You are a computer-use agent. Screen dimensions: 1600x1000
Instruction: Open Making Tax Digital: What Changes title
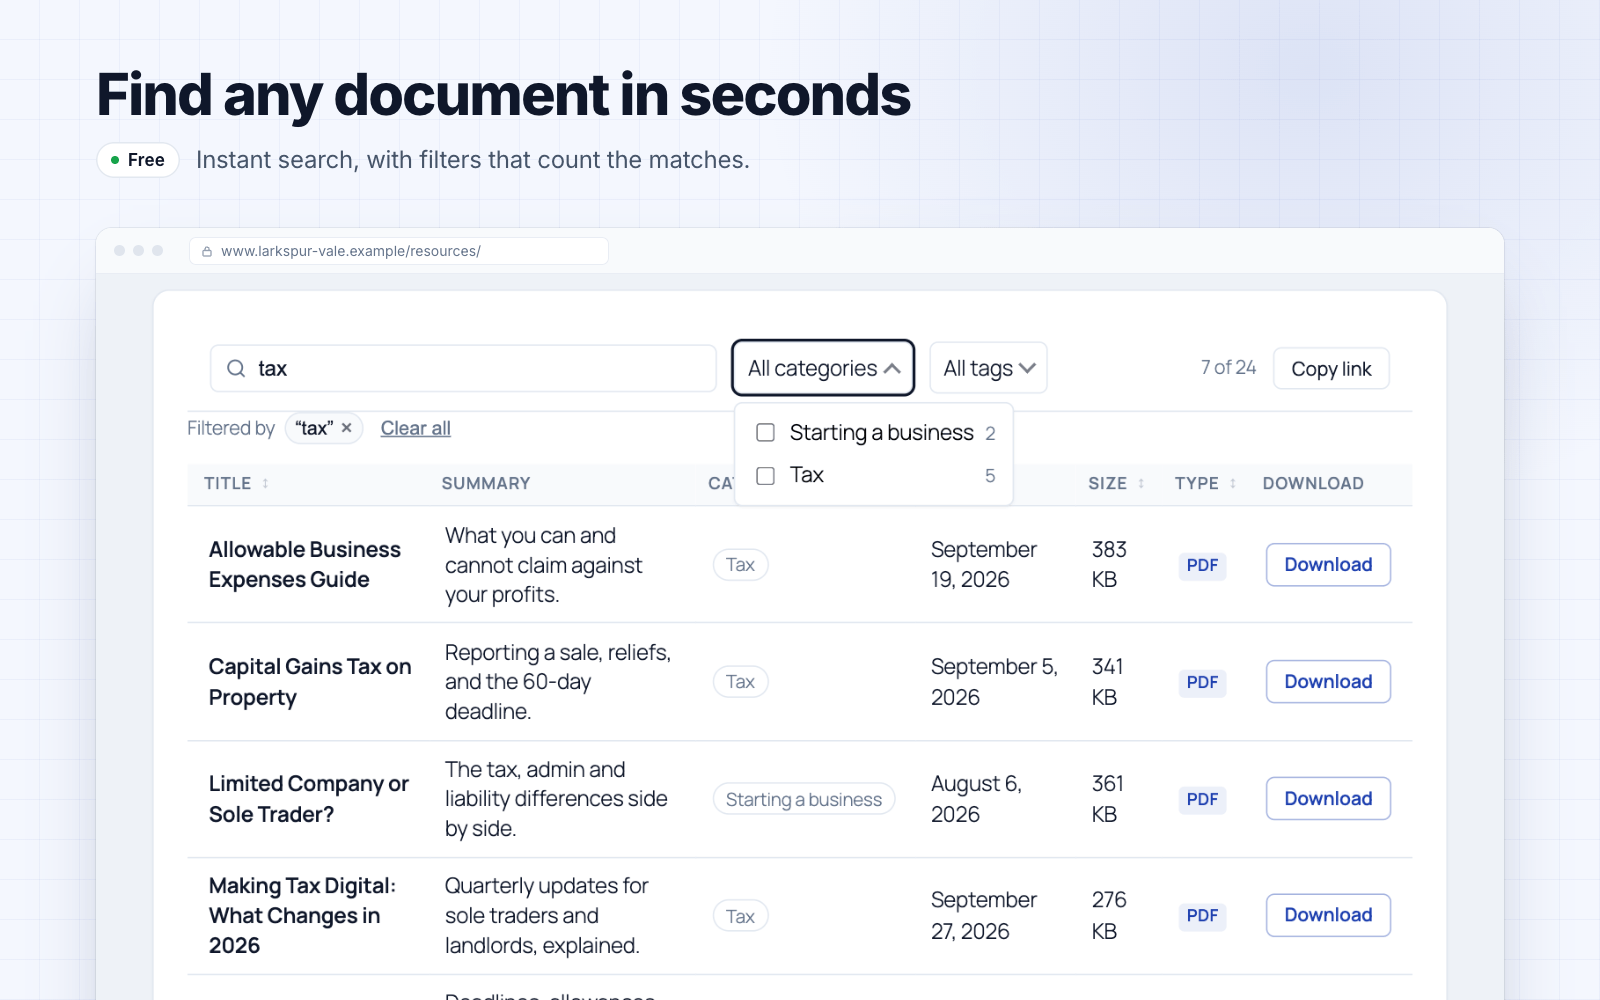point(302,916)
